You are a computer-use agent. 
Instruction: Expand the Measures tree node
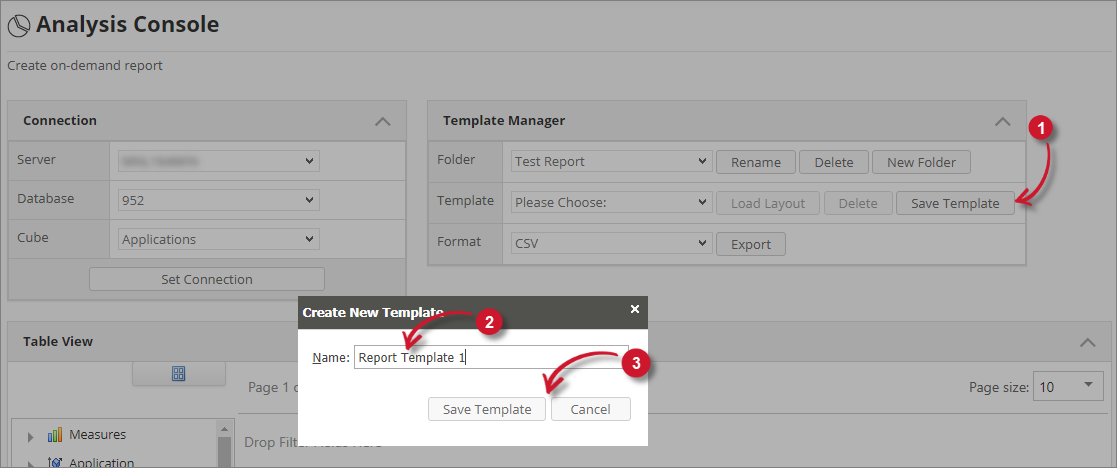[x=30, y=436]
